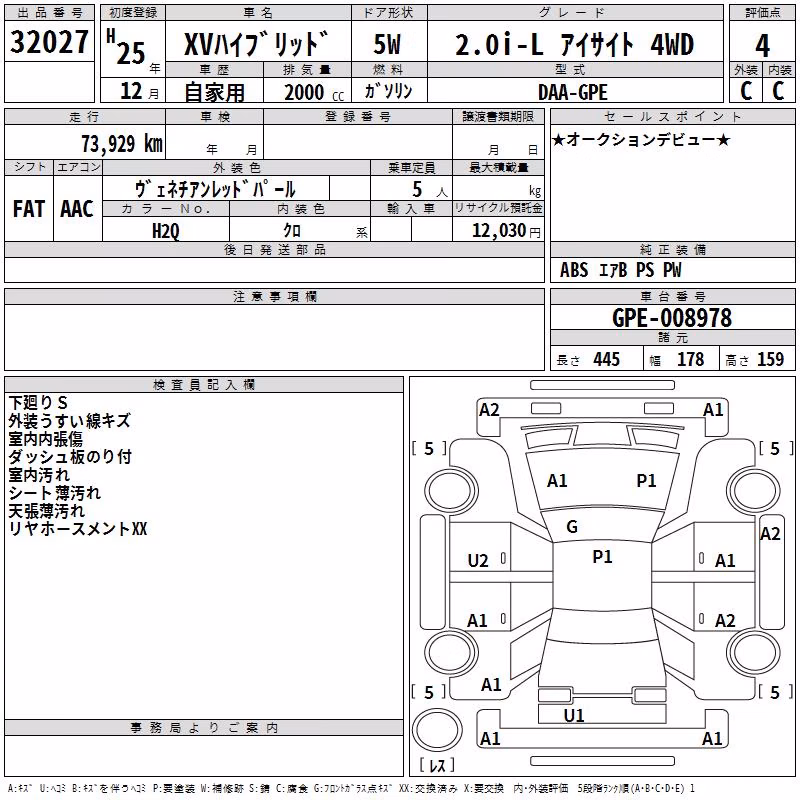This screenshot has width=800, height=800.
Task: Click the 検査員記入欄 section header
Action: (x=204, y=385)
